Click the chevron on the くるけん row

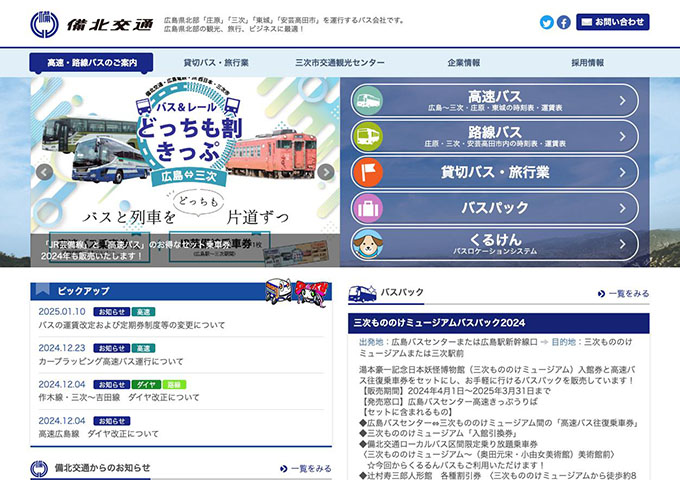coord(622,245)
